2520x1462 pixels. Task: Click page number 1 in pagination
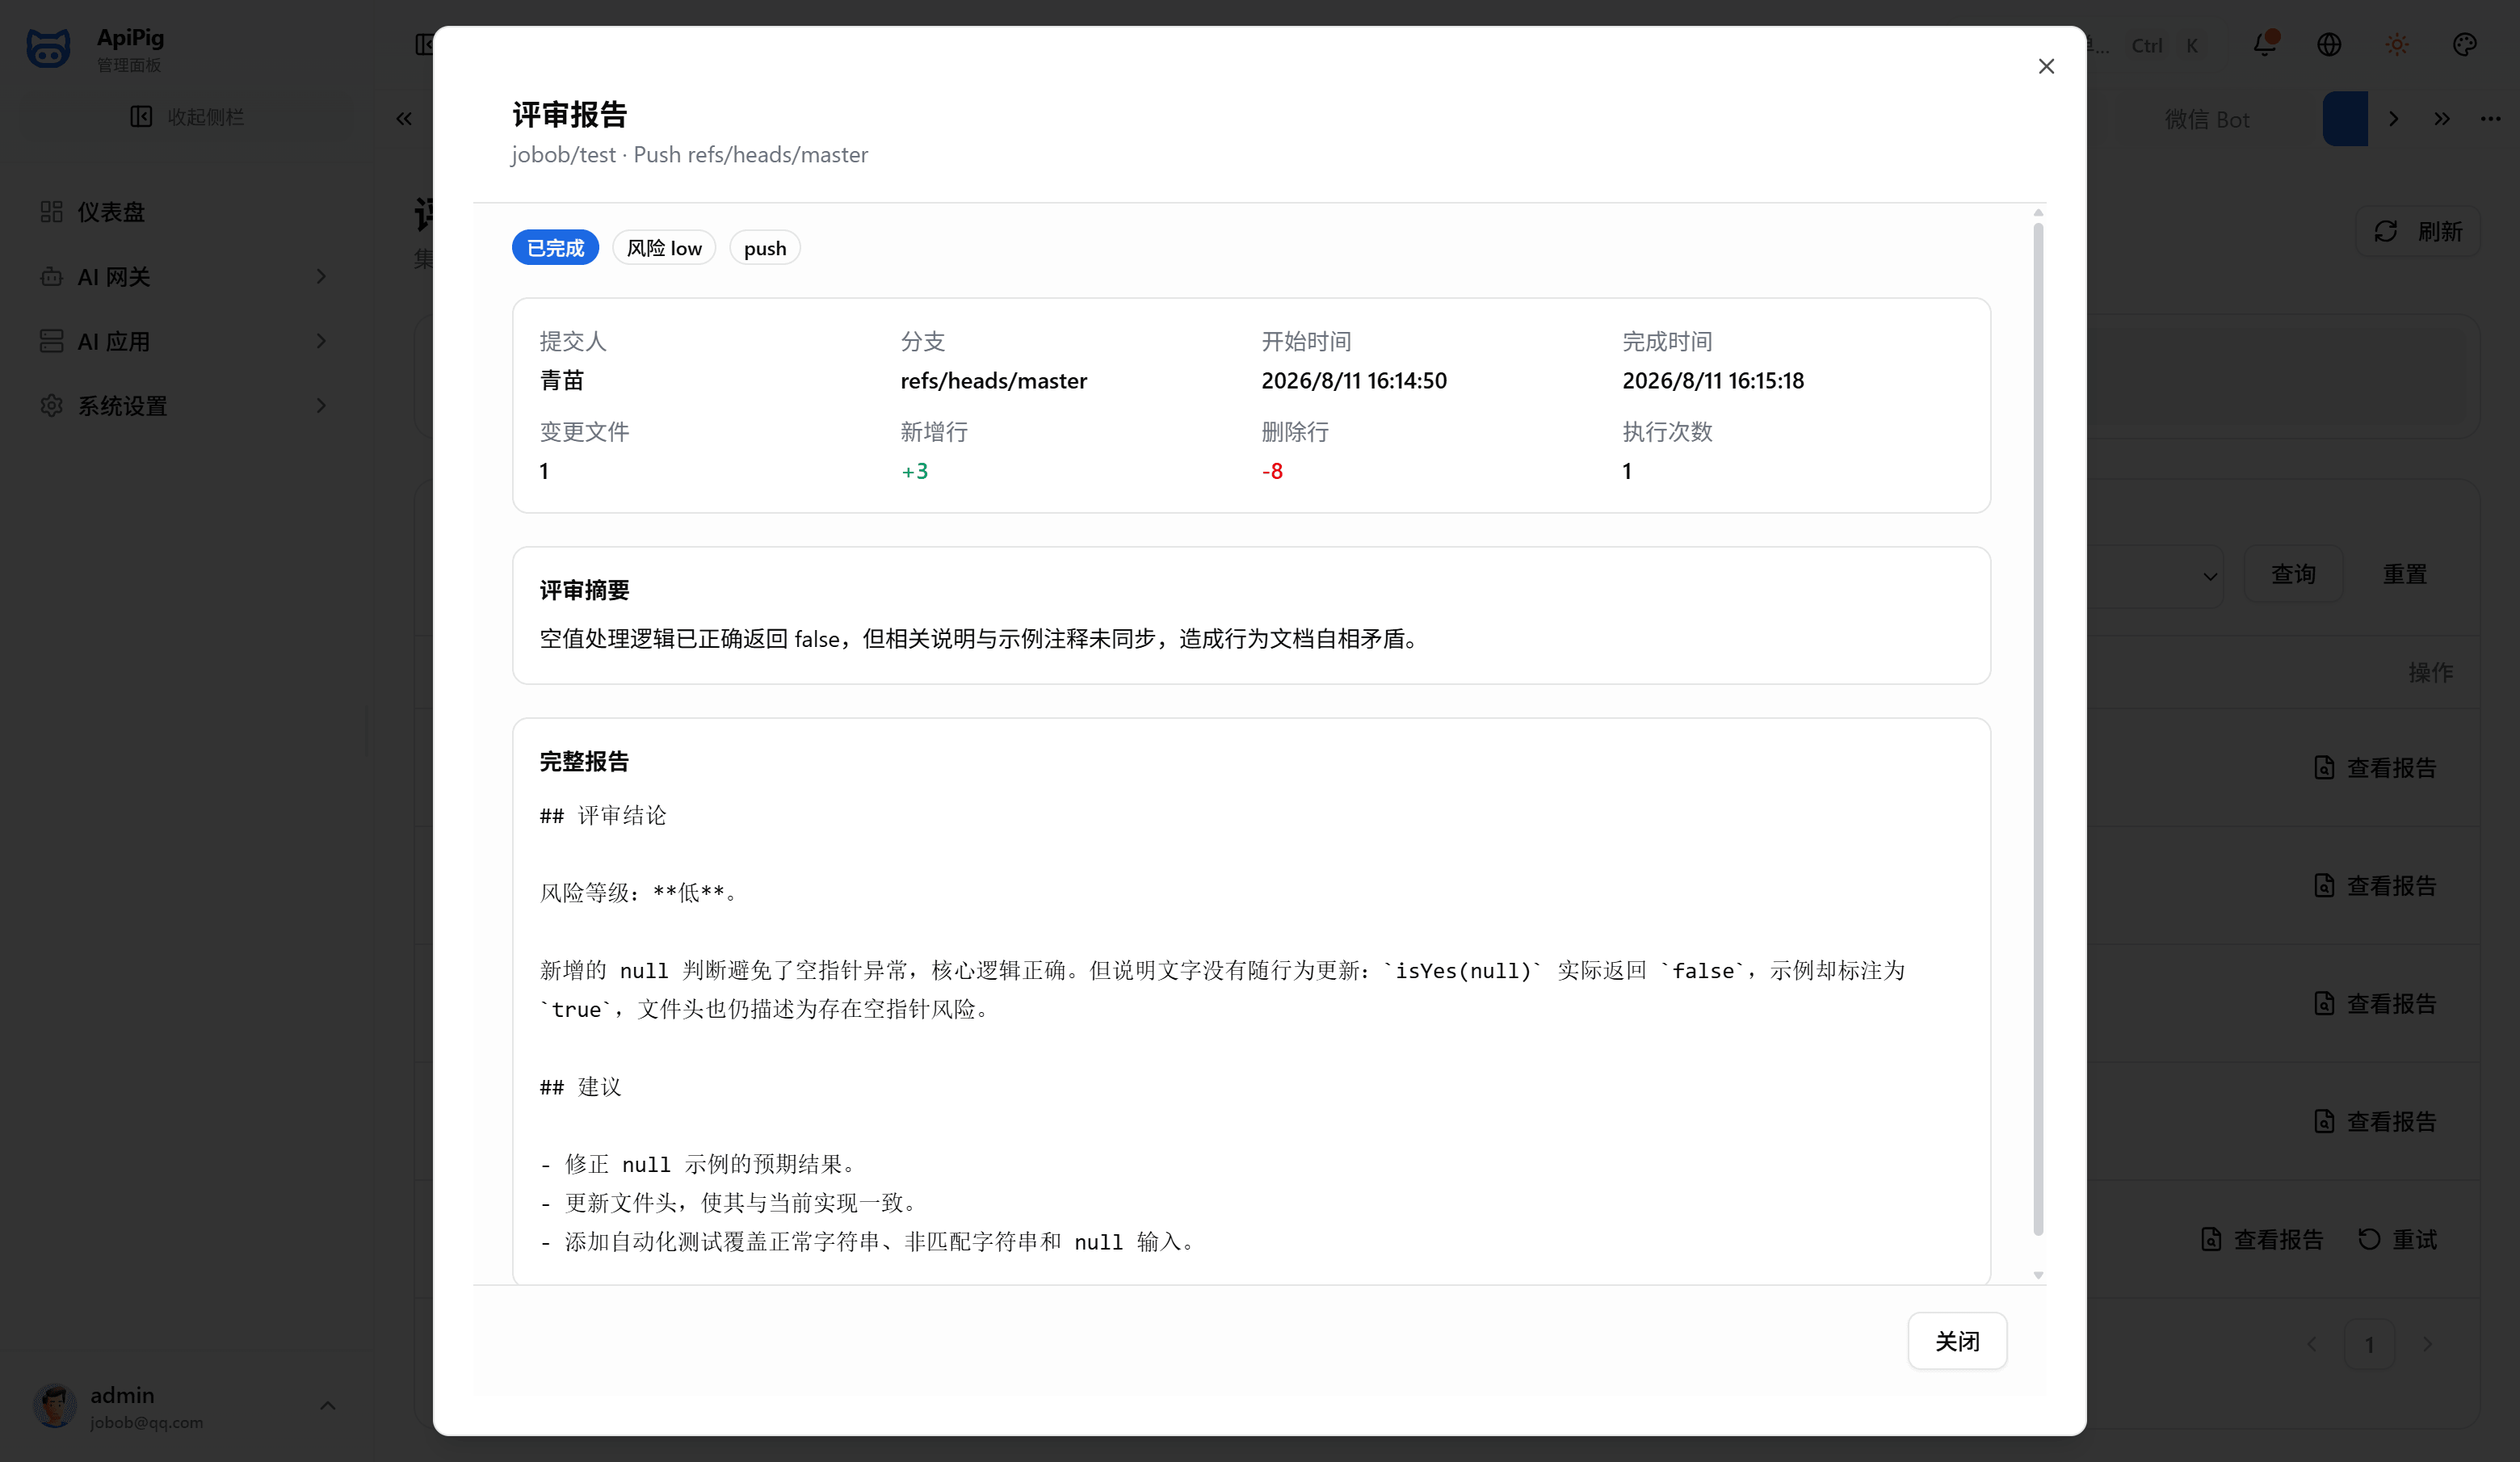2369,1344
